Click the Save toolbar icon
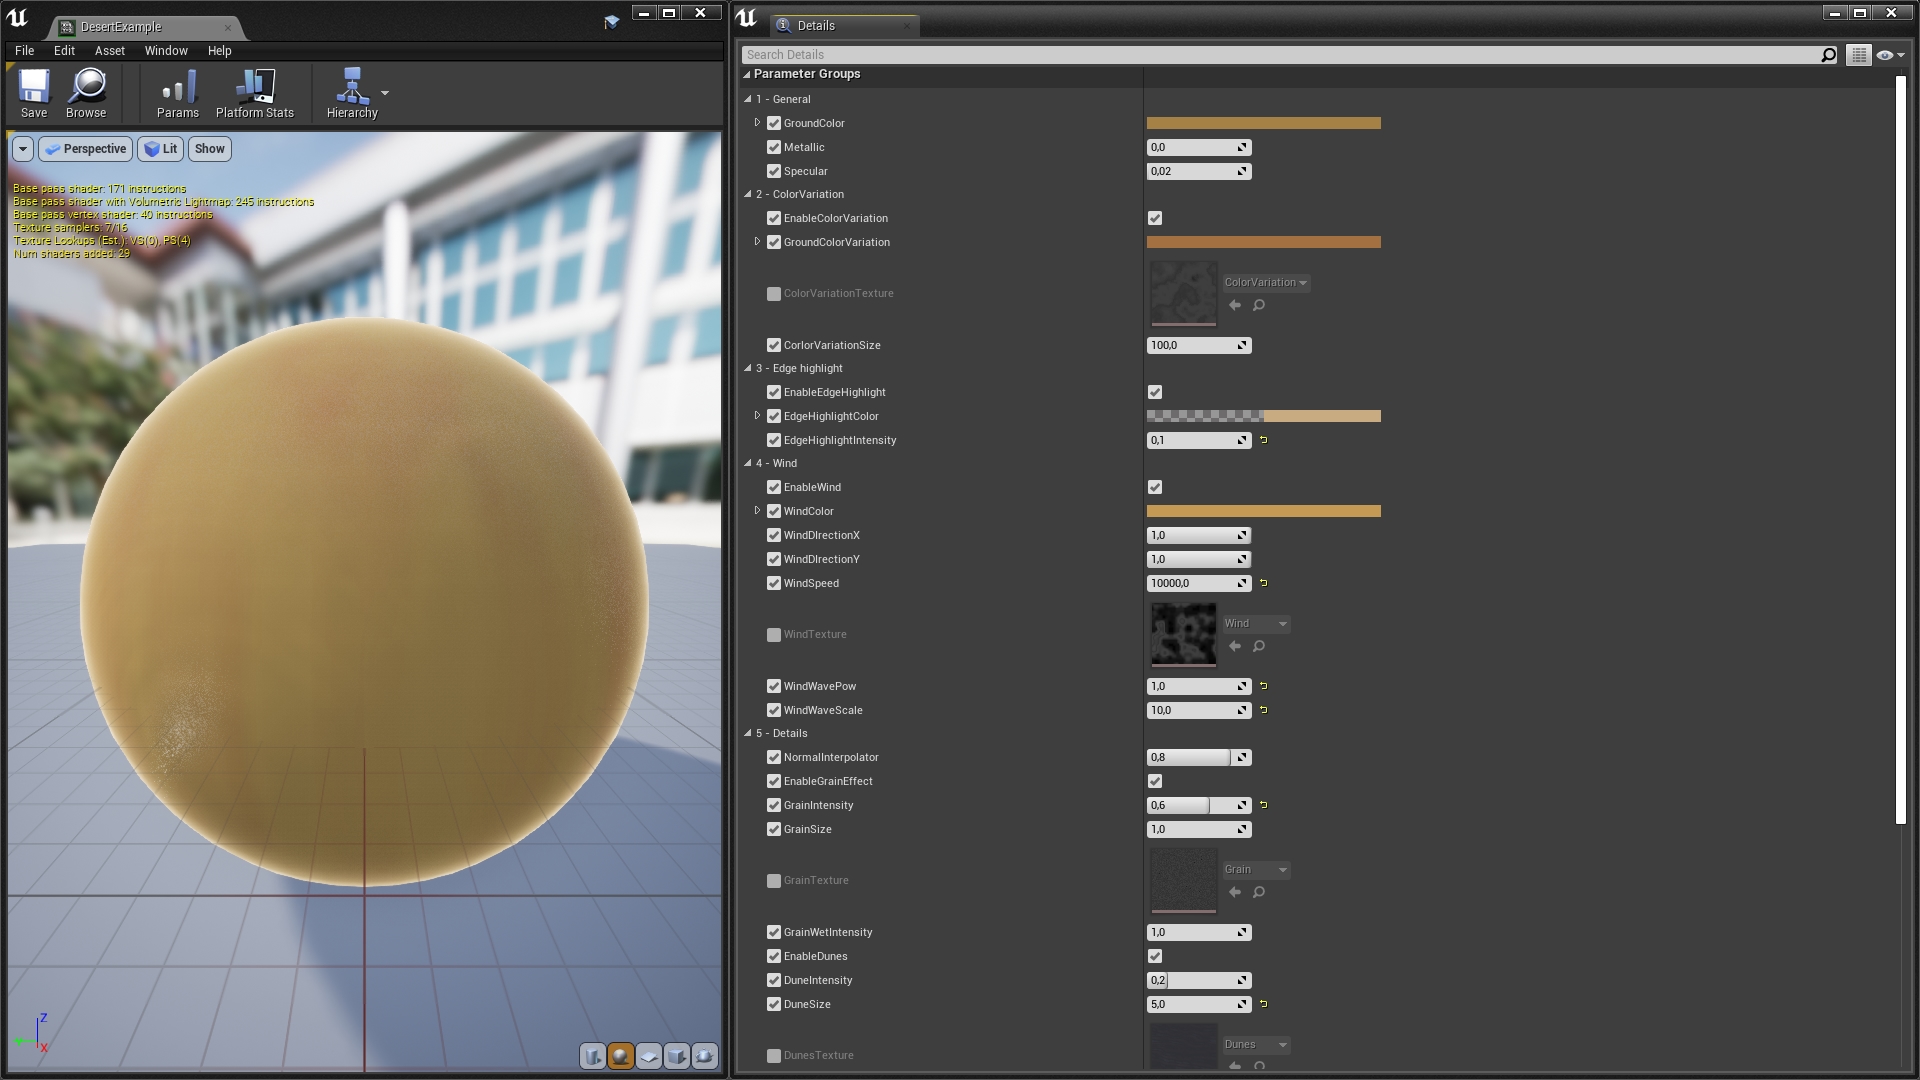Viewport: 1920px width, 1080px height. 34,87
